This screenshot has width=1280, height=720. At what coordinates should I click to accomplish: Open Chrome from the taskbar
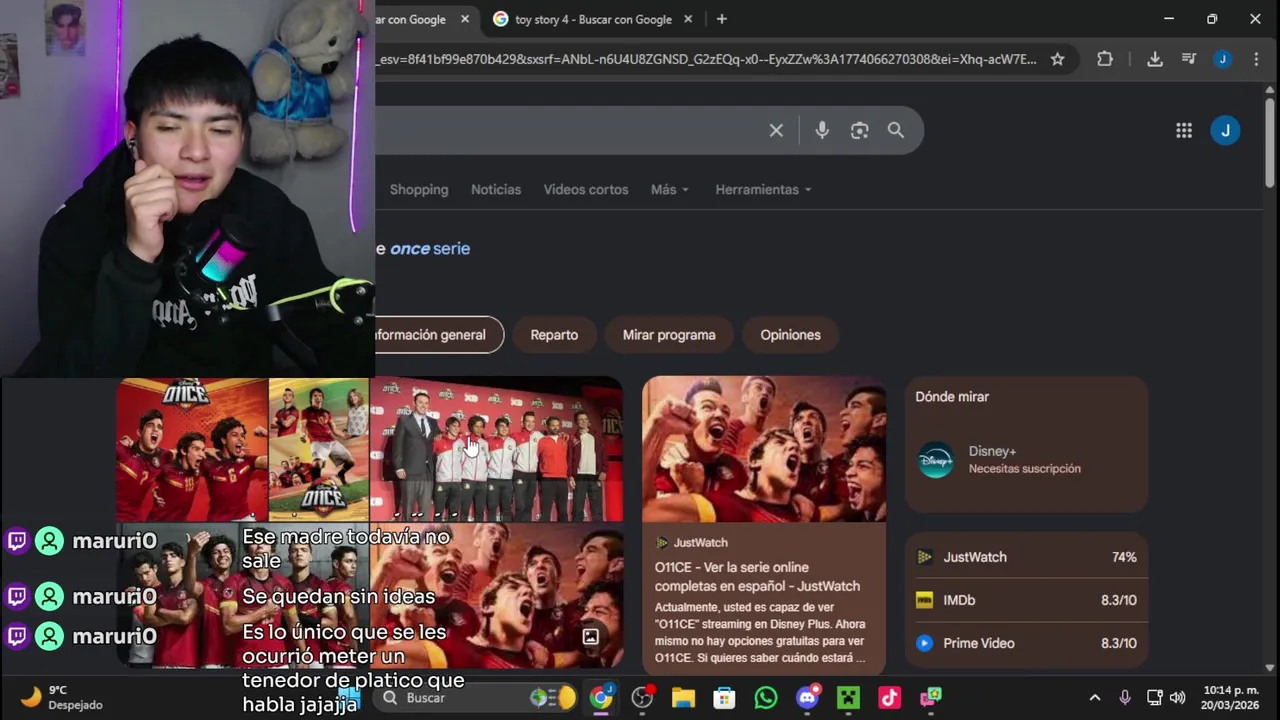[x=601, y=698]
